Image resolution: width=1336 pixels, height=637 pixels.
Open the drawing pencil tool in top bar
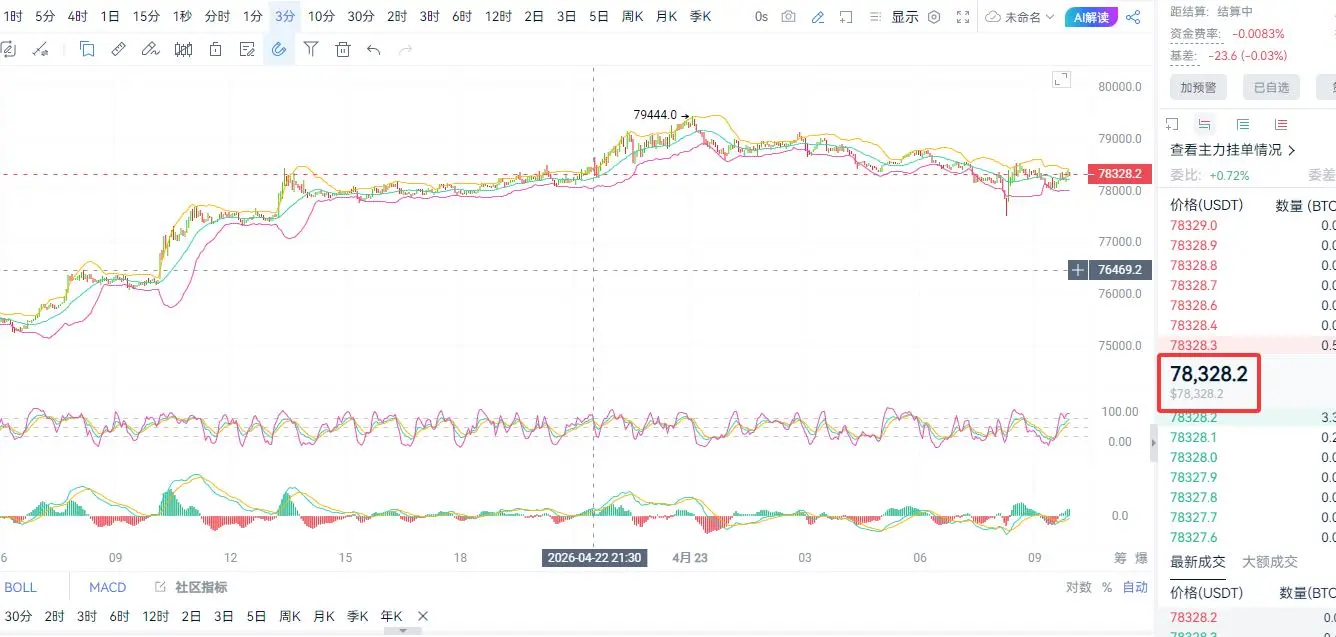(x=818, y=17)
